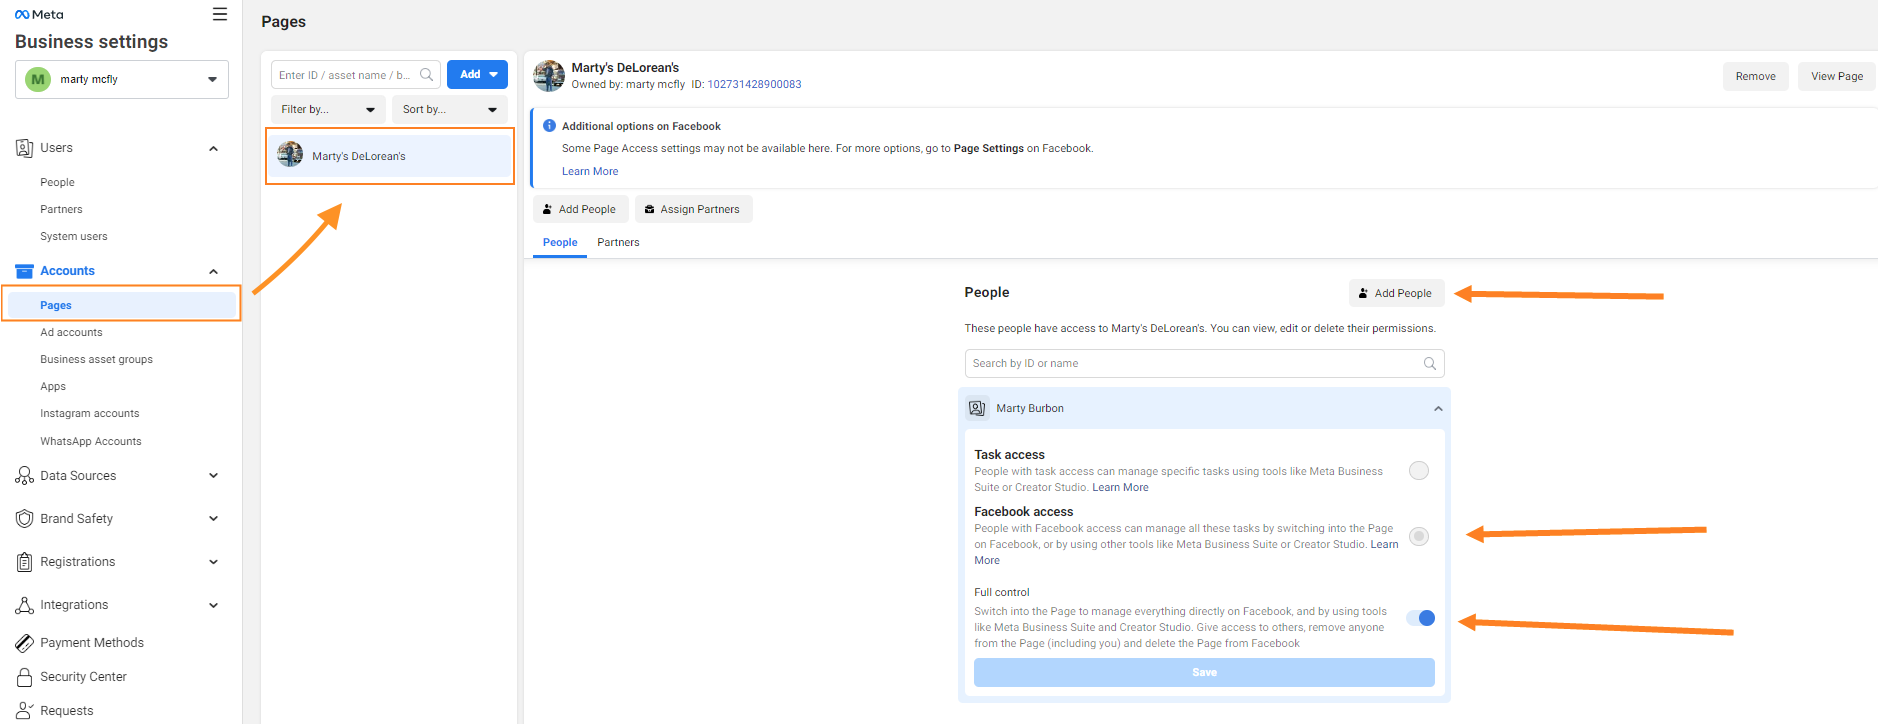Click the blue Save button
Image resolution: width=1878 pixels, height=724 pixels.
click(x=1204, y=672)
